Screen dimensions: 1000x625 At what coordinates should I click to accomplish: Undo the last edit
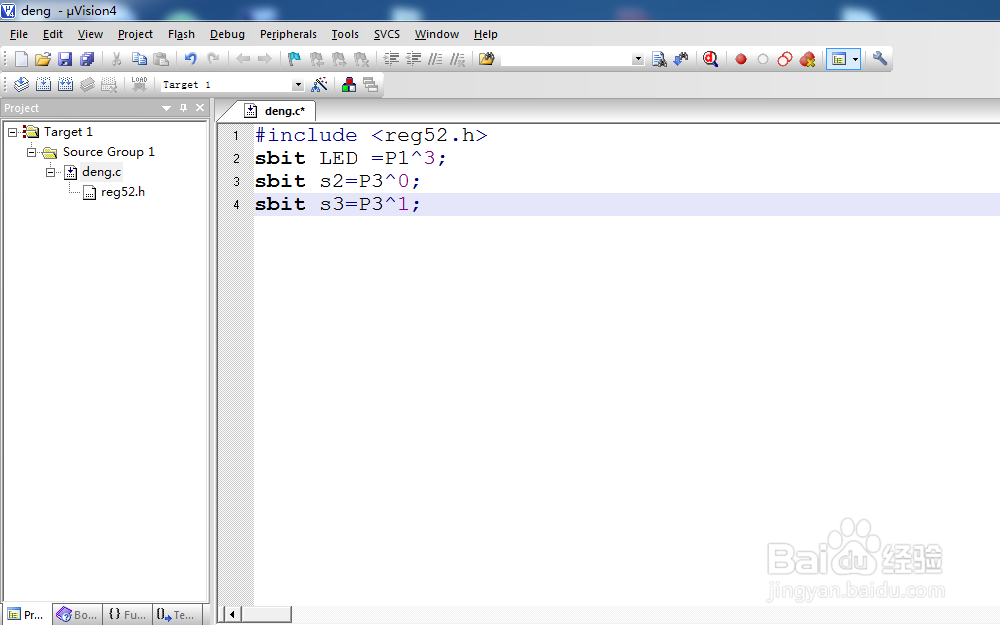[x=191, y=59]
